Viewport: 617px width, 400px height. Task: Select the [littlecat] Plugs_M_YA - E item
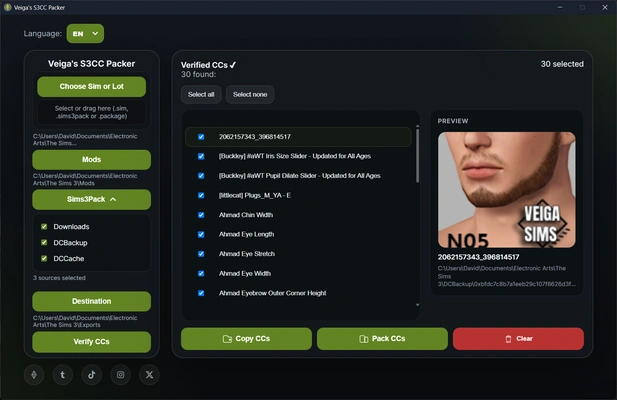coord(298,195)
